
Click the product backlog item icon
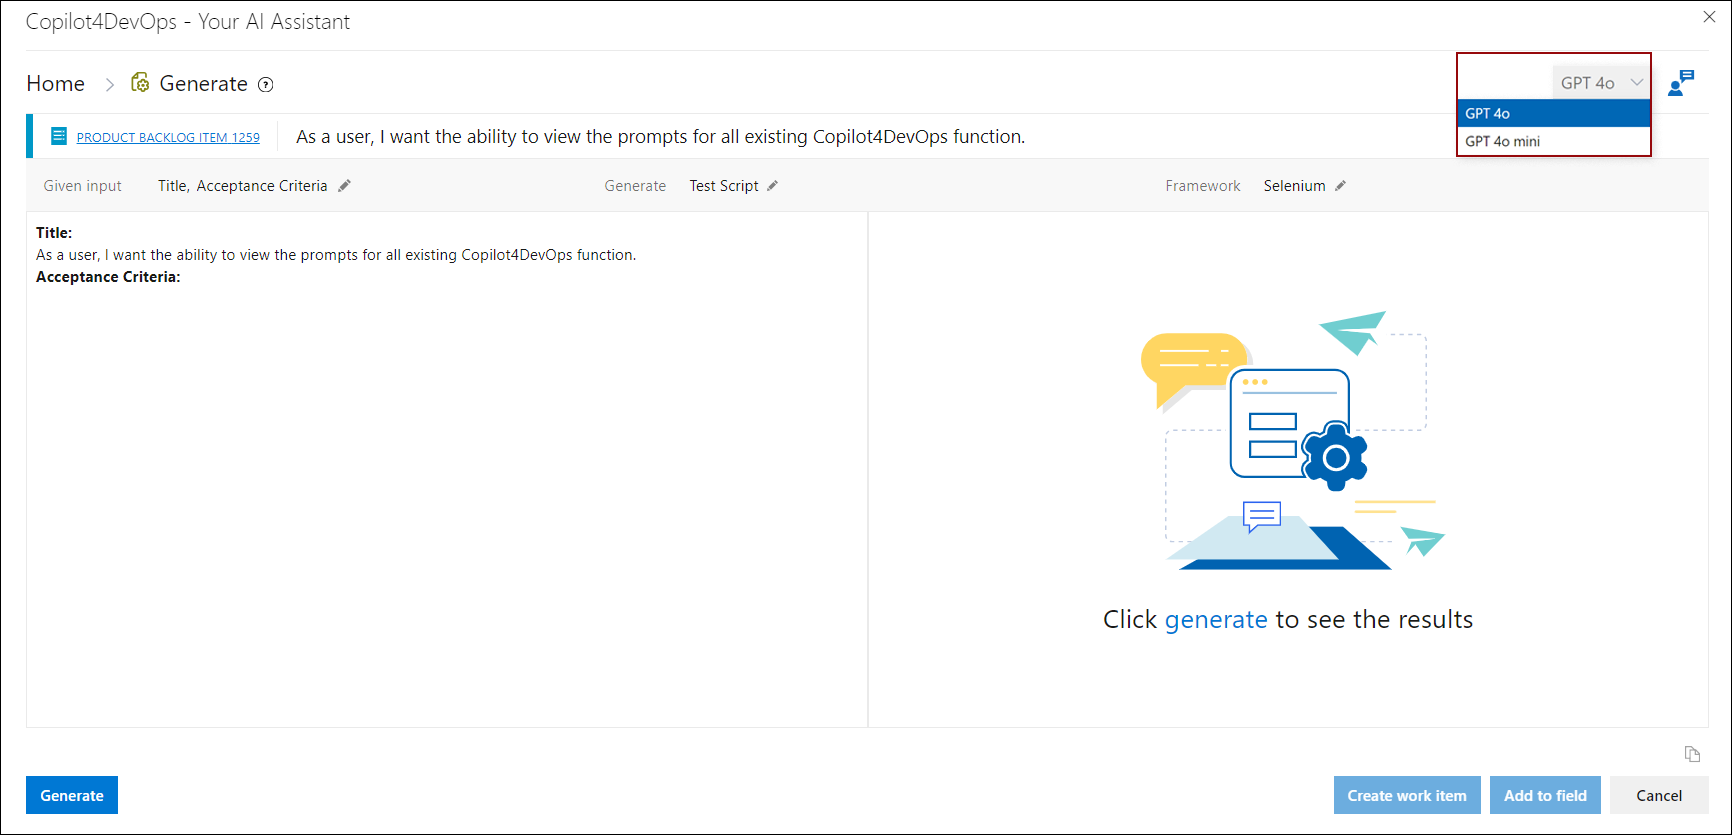point(59,137)
